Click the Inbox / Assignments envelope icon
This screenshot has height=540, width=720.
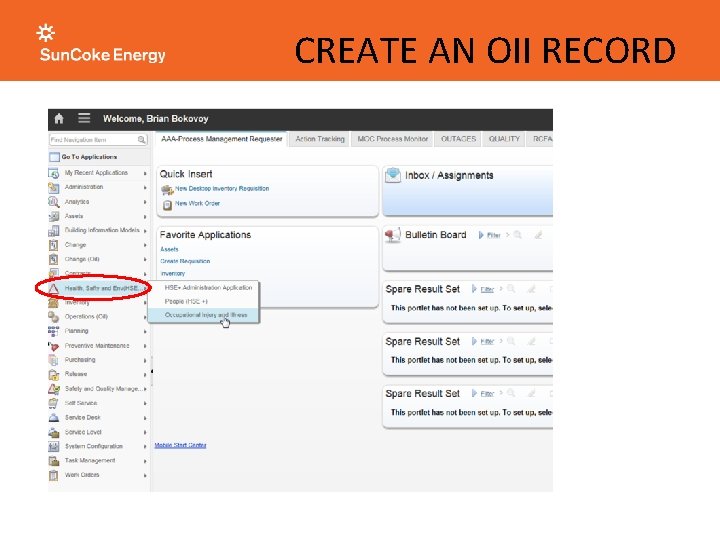[393, 175]
